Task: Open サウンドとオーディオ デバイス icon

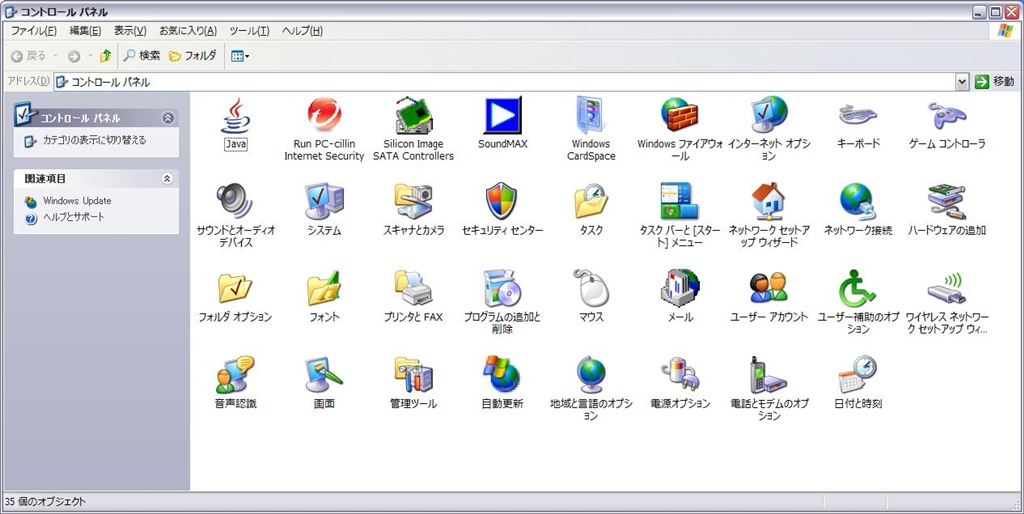Action: [235, 201]
